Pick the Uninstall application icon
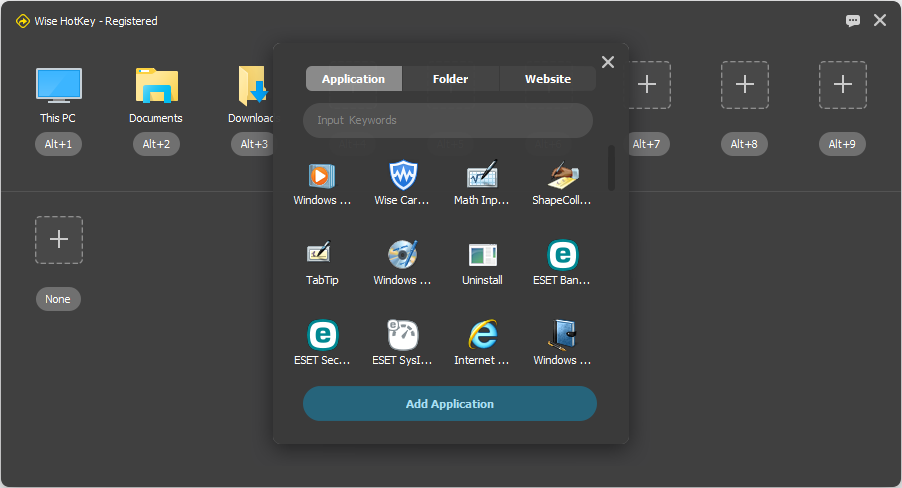Viewport: 902px width, 488px height. 483,255
